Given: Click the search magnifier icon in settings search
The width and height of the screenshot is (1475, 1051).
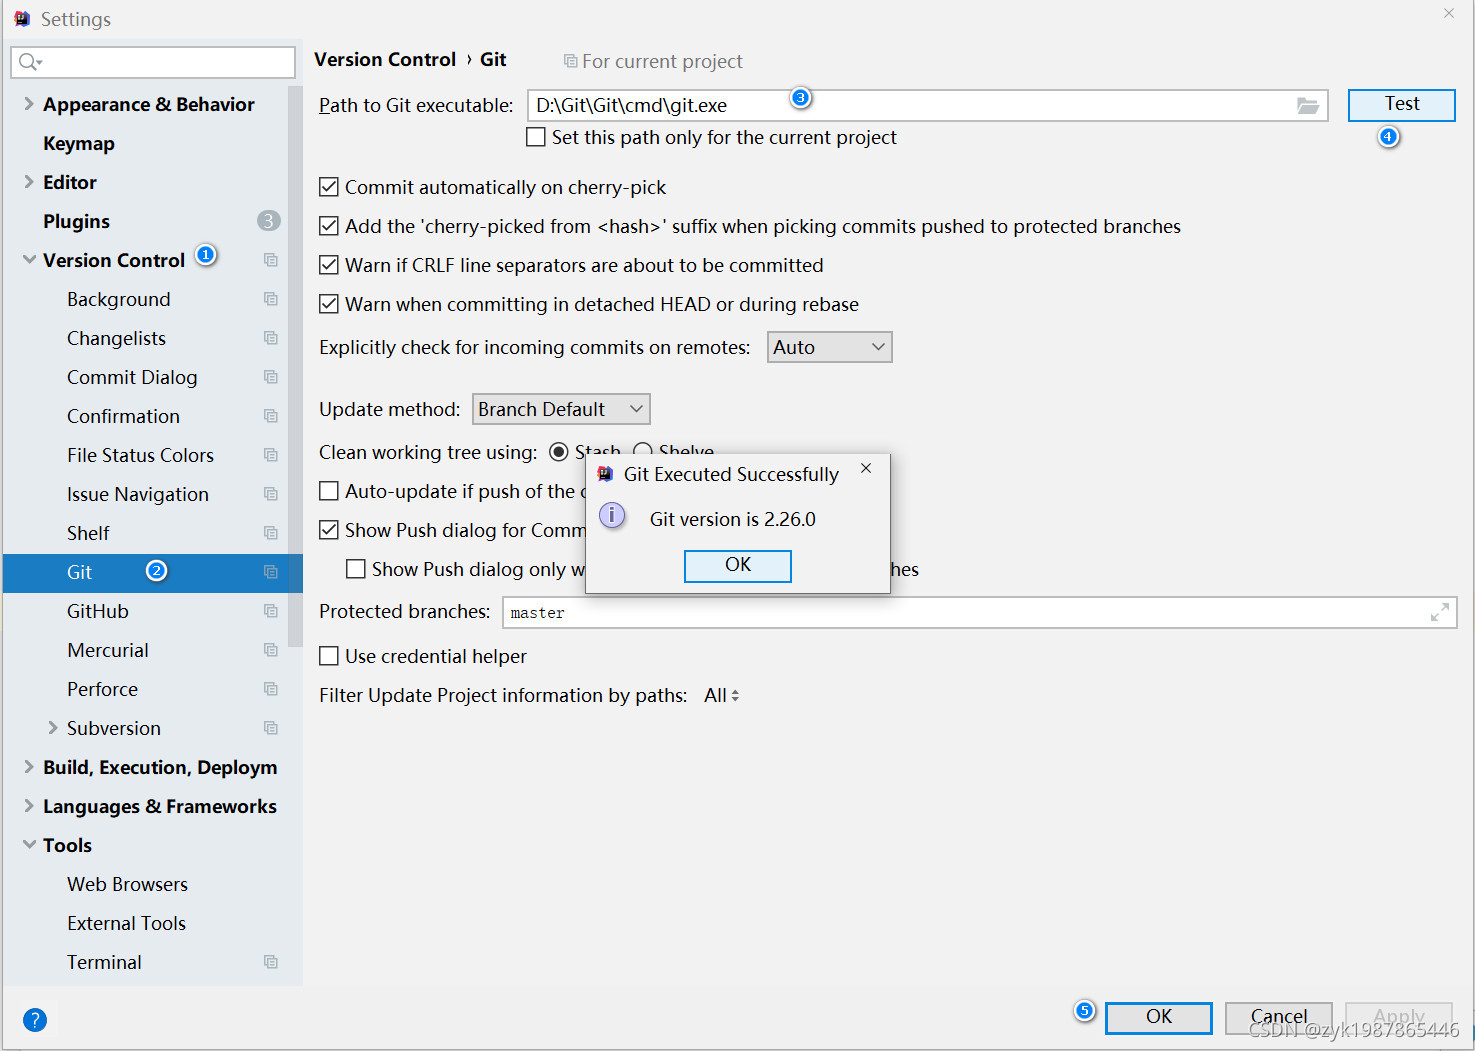Looking at the screenshot, I should [x=29, y=62].
